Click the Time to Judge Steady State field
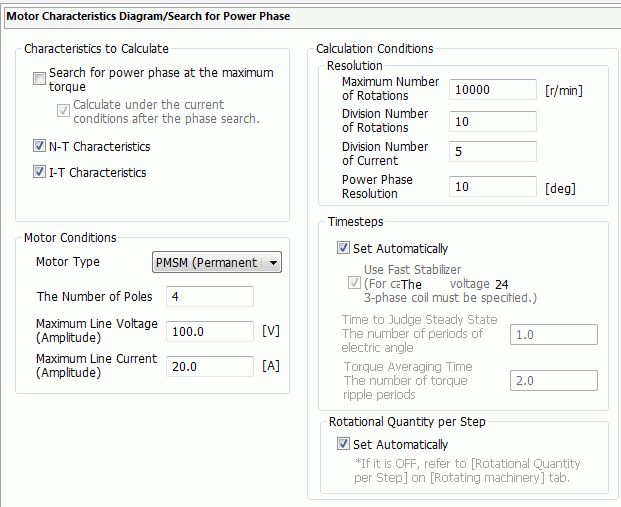Screen dimensions: 621x507 point(553,334)
